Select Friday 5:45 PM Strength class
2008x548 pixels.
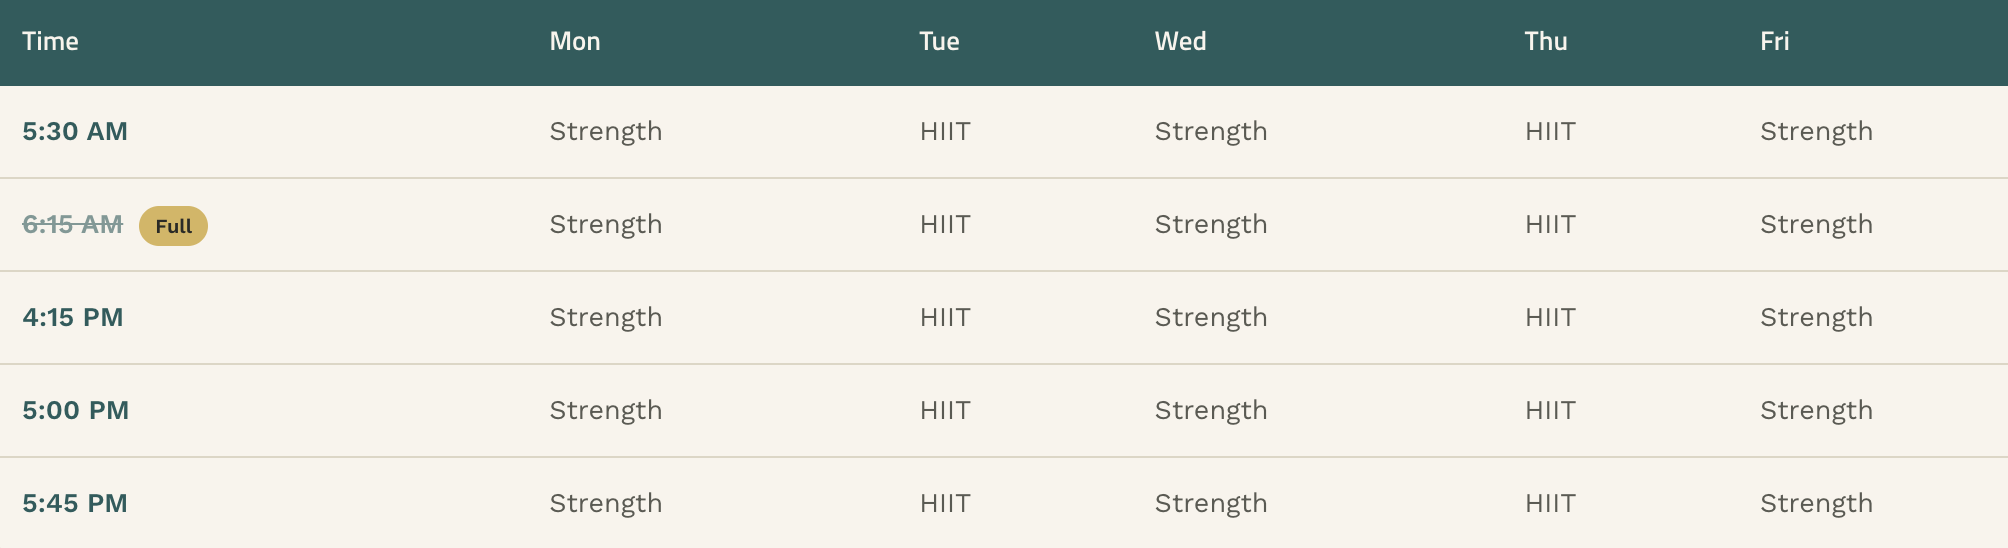pyautogui.click(x=1817, y=504)
